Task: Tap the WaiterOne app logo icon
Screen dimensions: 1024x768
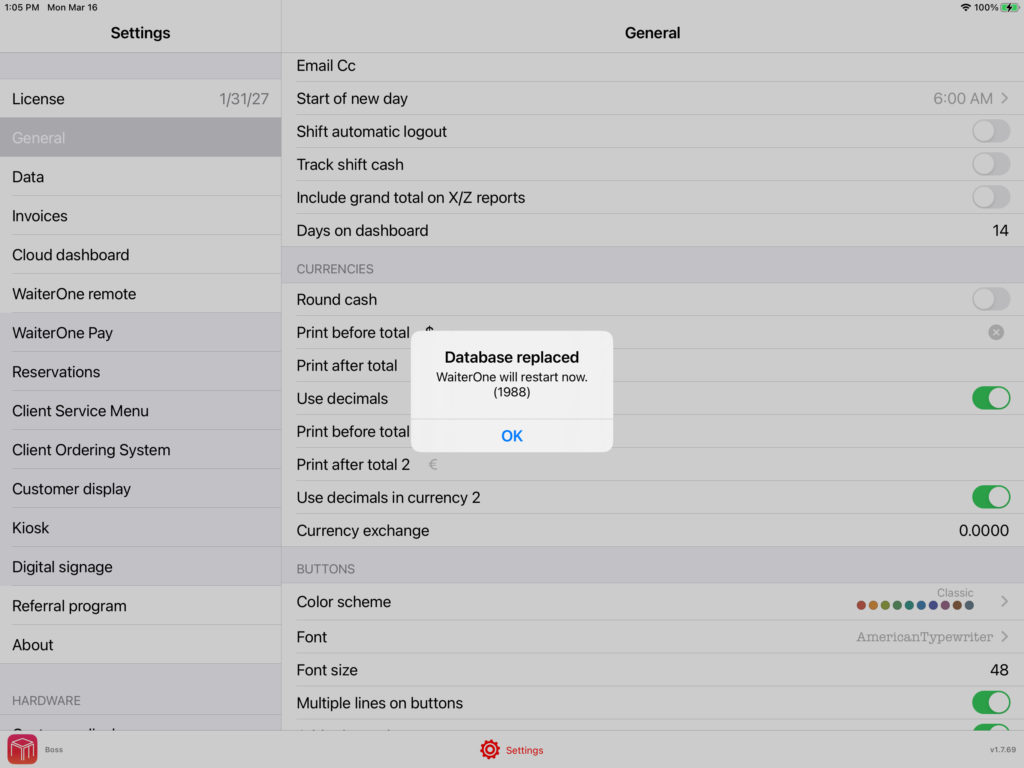Action: (22, 749)
